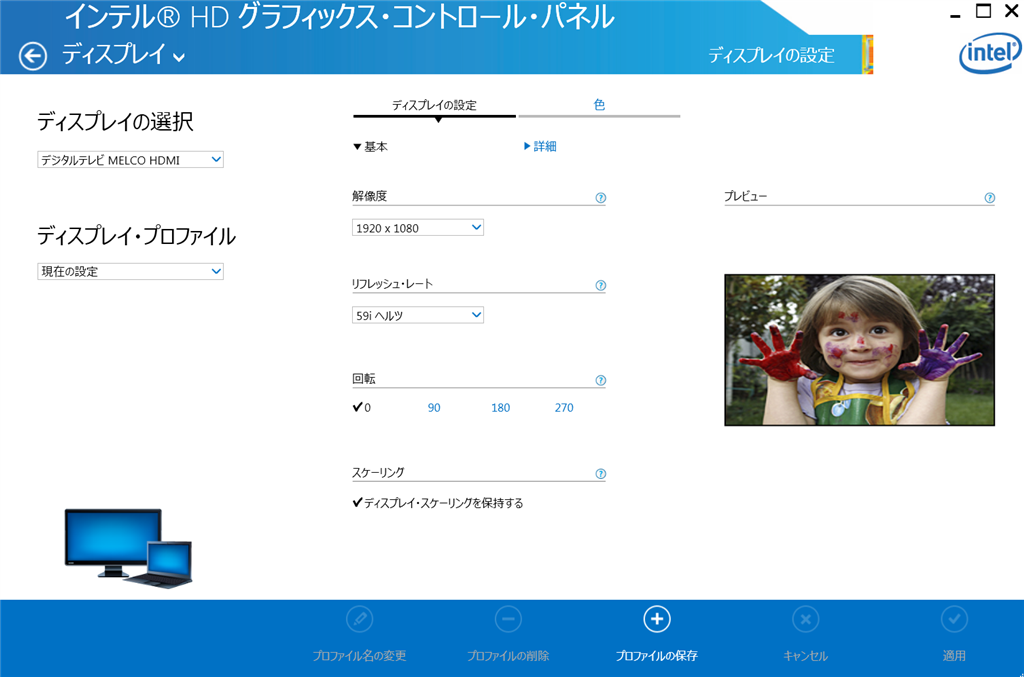Open the resolution 1920 x 1080 dropdown
The width and height of the screenshot is (1024, 677).
point(418,228)
